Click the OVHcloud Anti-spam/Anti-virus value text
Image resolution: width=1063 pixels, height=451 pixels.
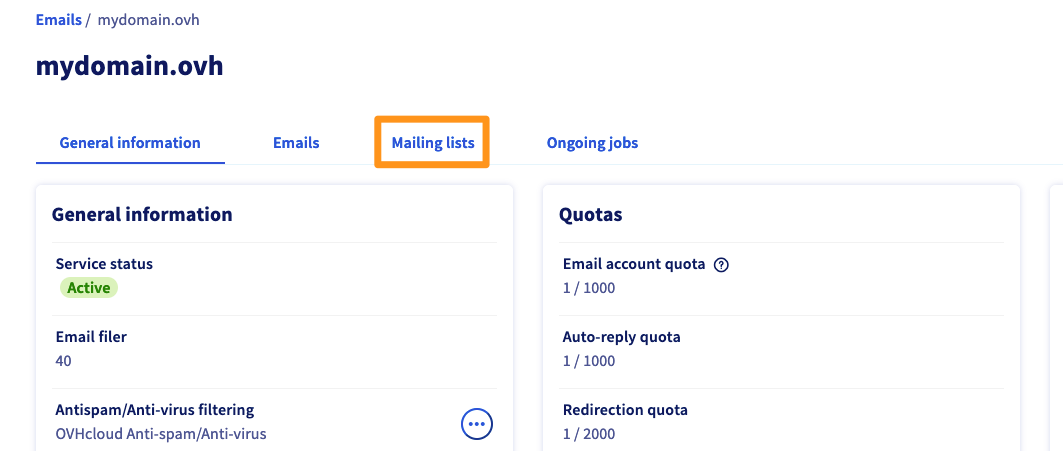(x=160, y=434)
